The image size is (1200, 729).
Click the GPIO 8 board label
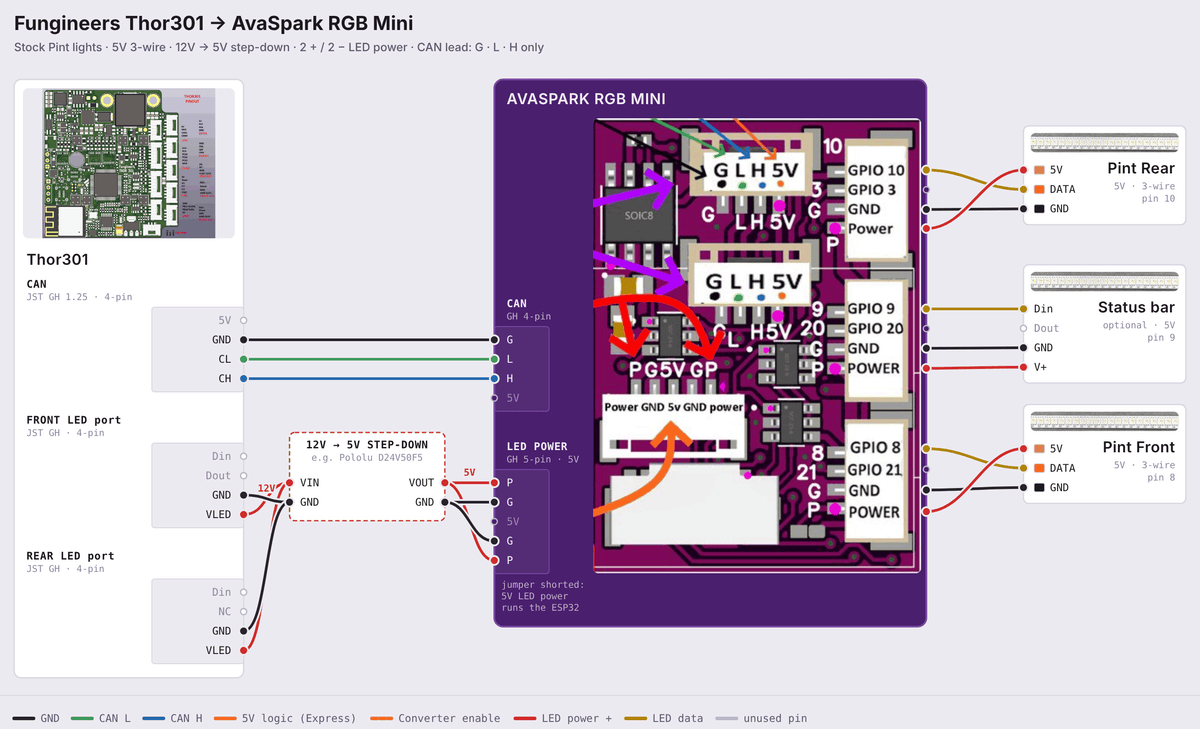[x=875, y=449]
